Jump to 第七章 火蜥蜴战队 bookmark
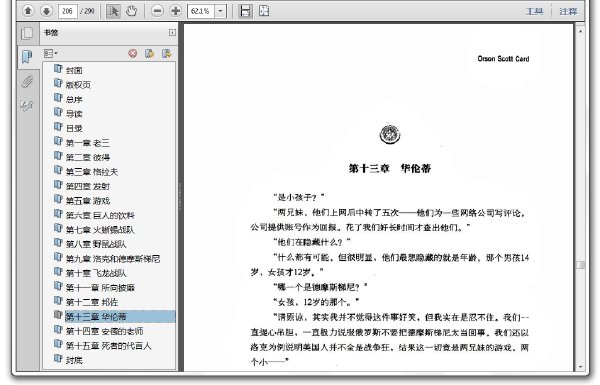 [x=100, y=230]
